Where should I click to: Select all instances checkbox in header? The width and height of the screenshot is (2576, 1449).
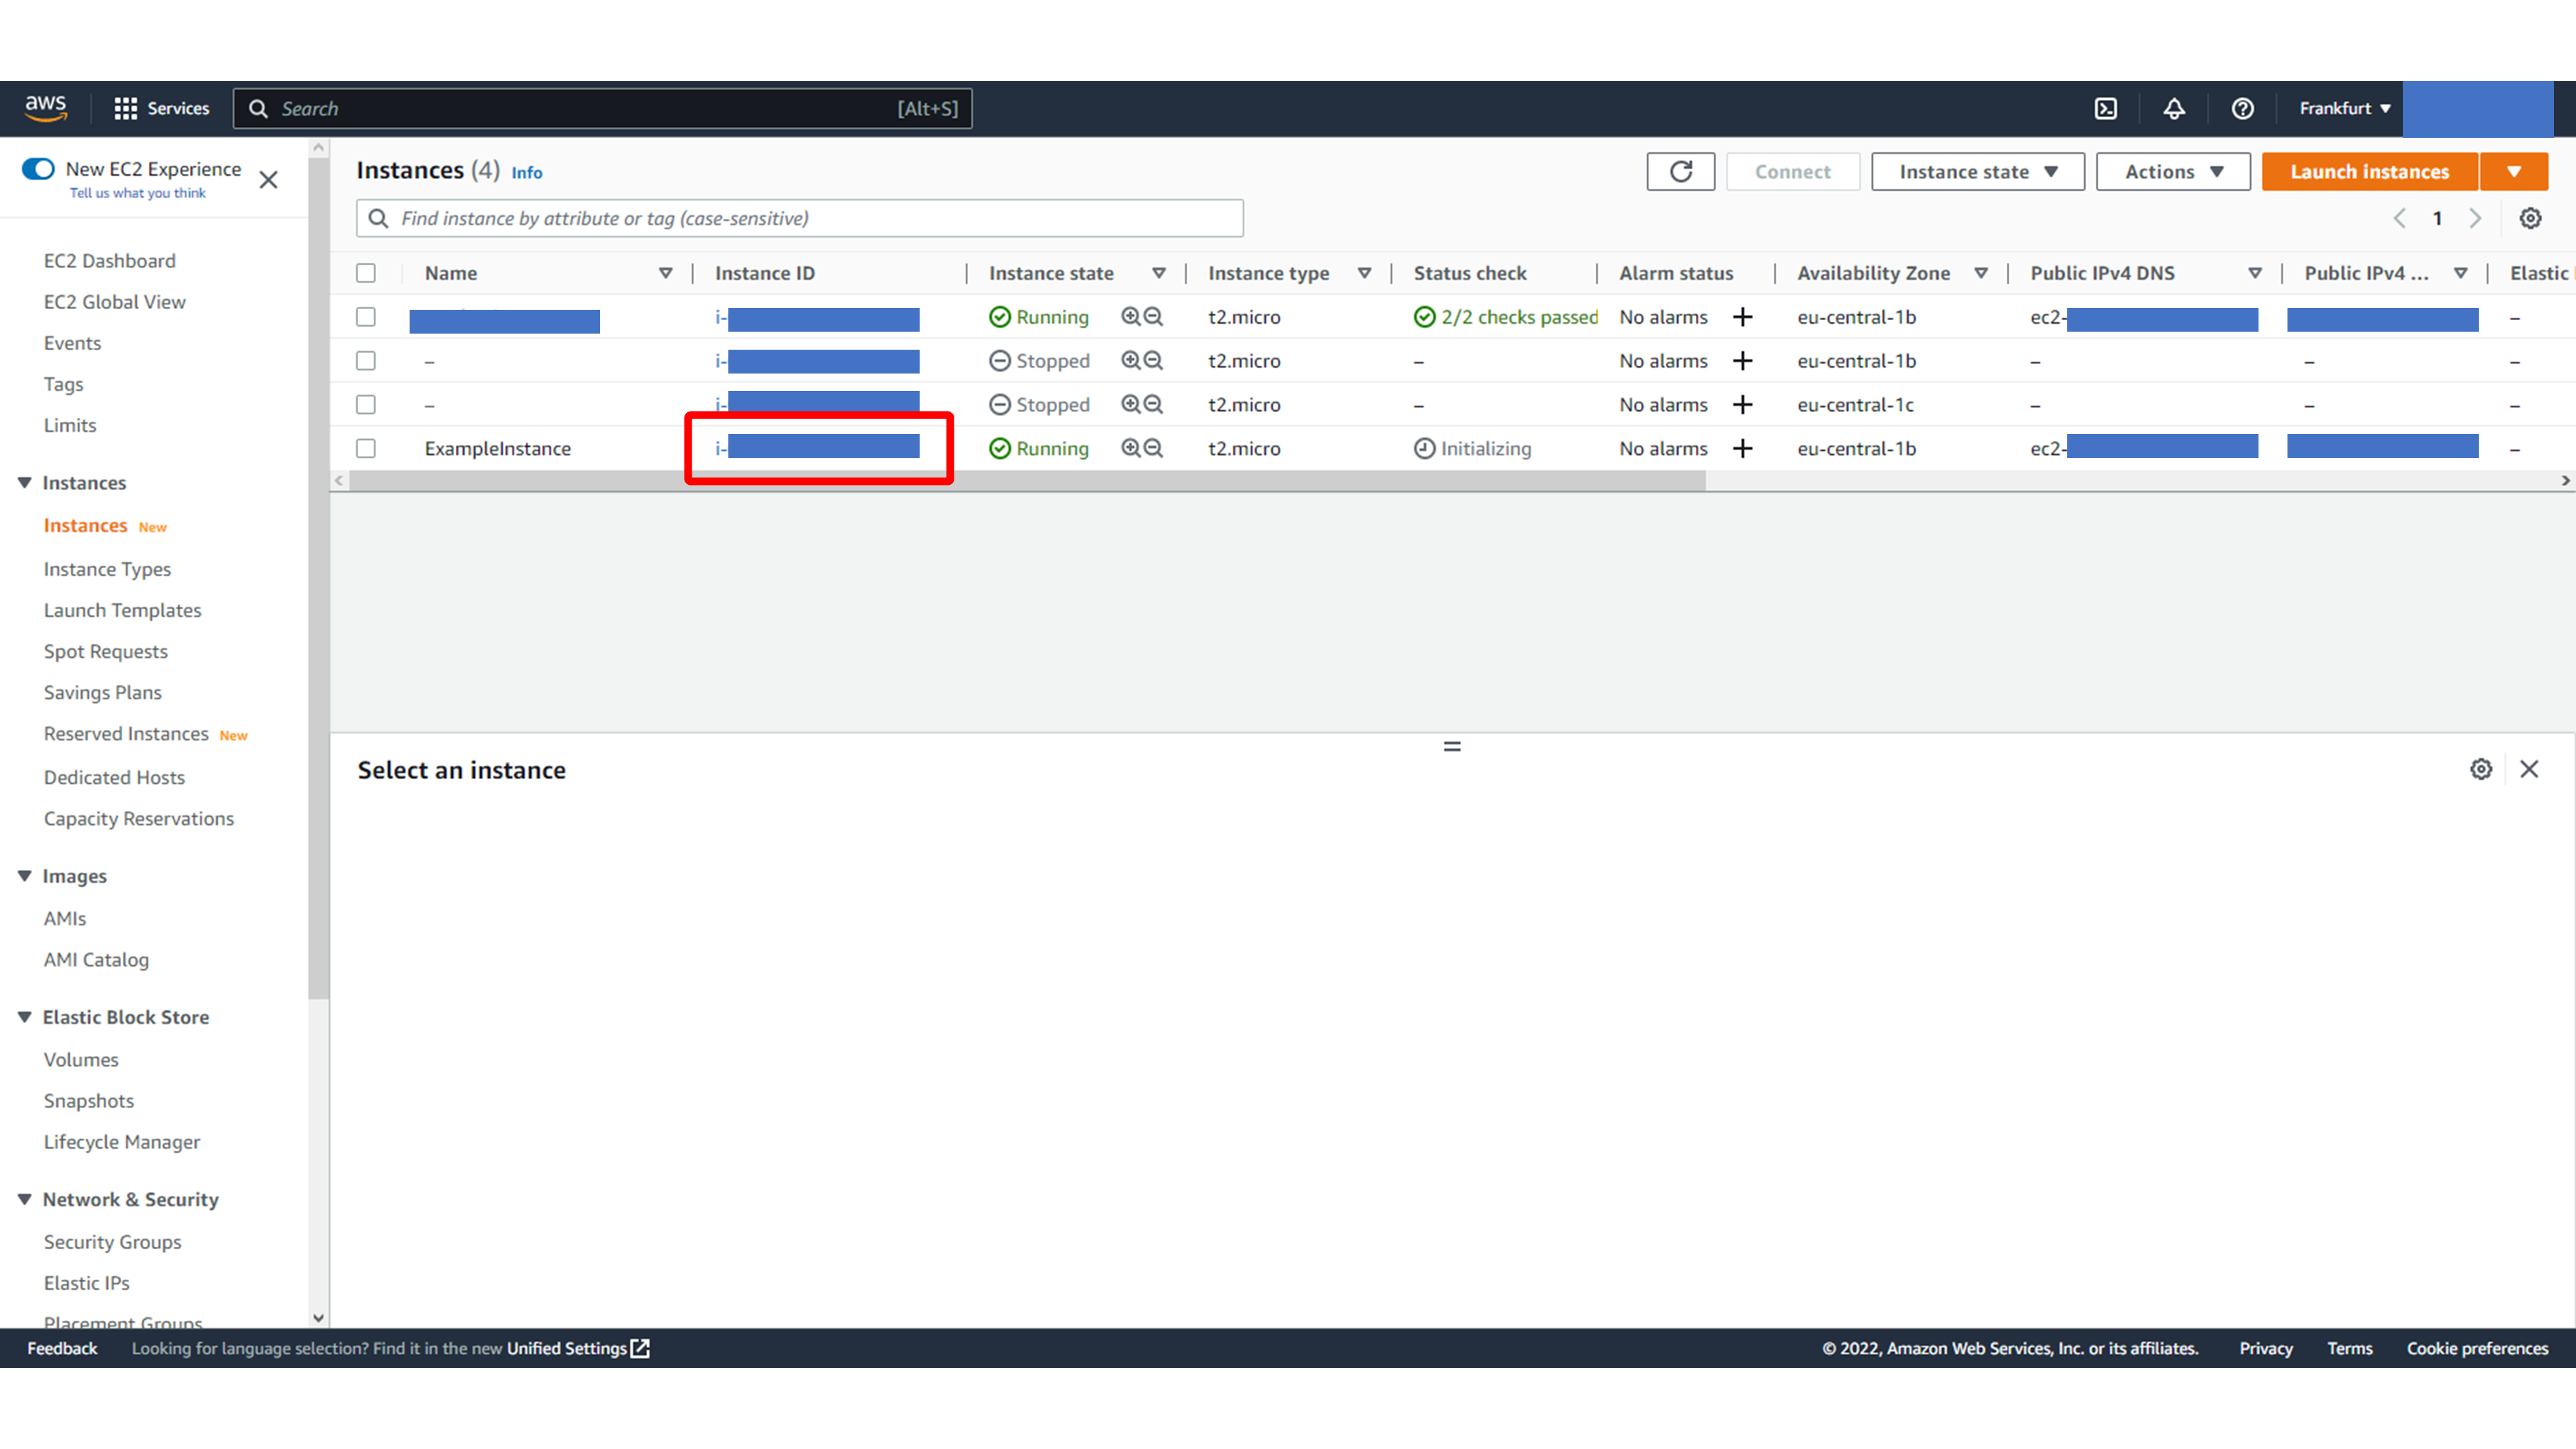click(366, 273)
